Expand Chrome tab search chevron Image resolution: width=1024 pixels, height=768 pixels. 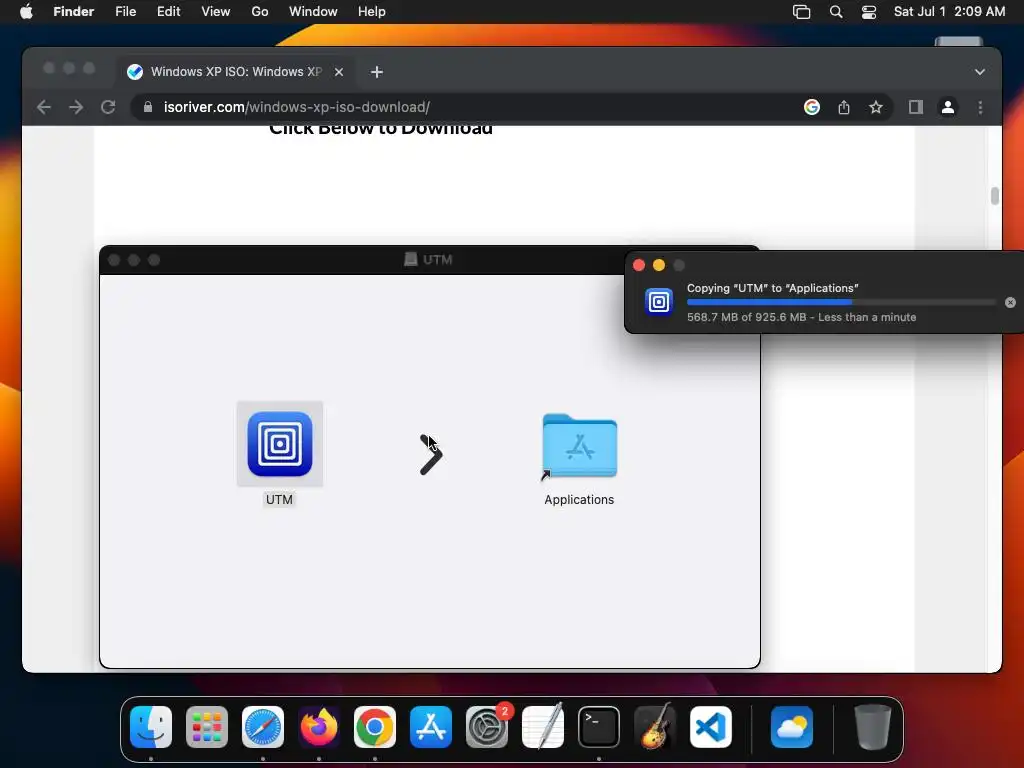[980, 72]
